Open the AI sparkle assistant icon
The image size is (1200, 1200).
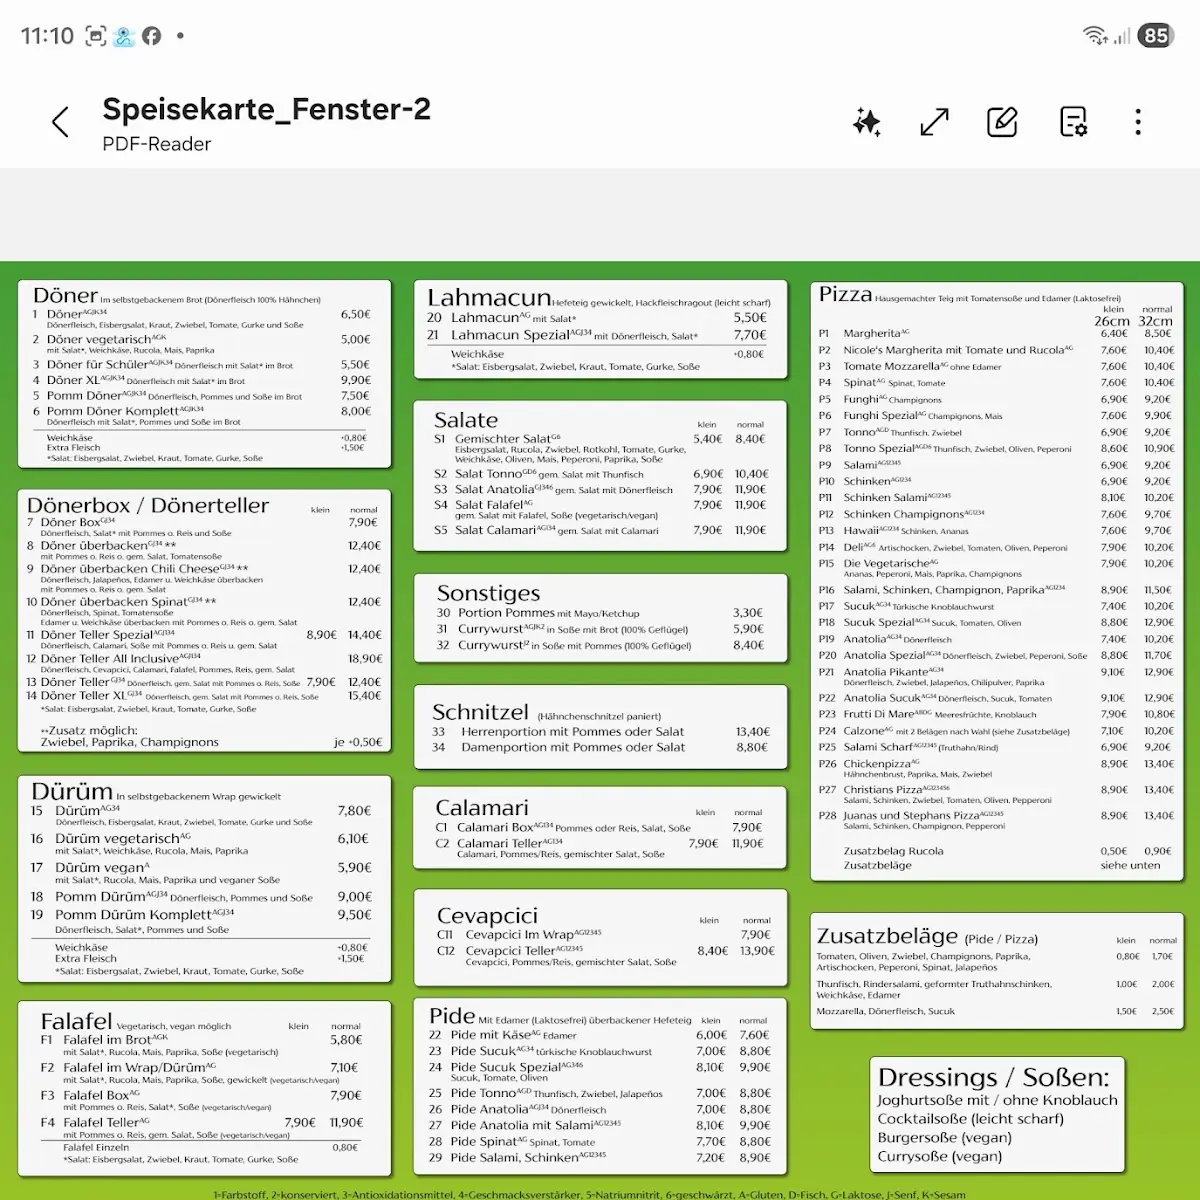867,122
